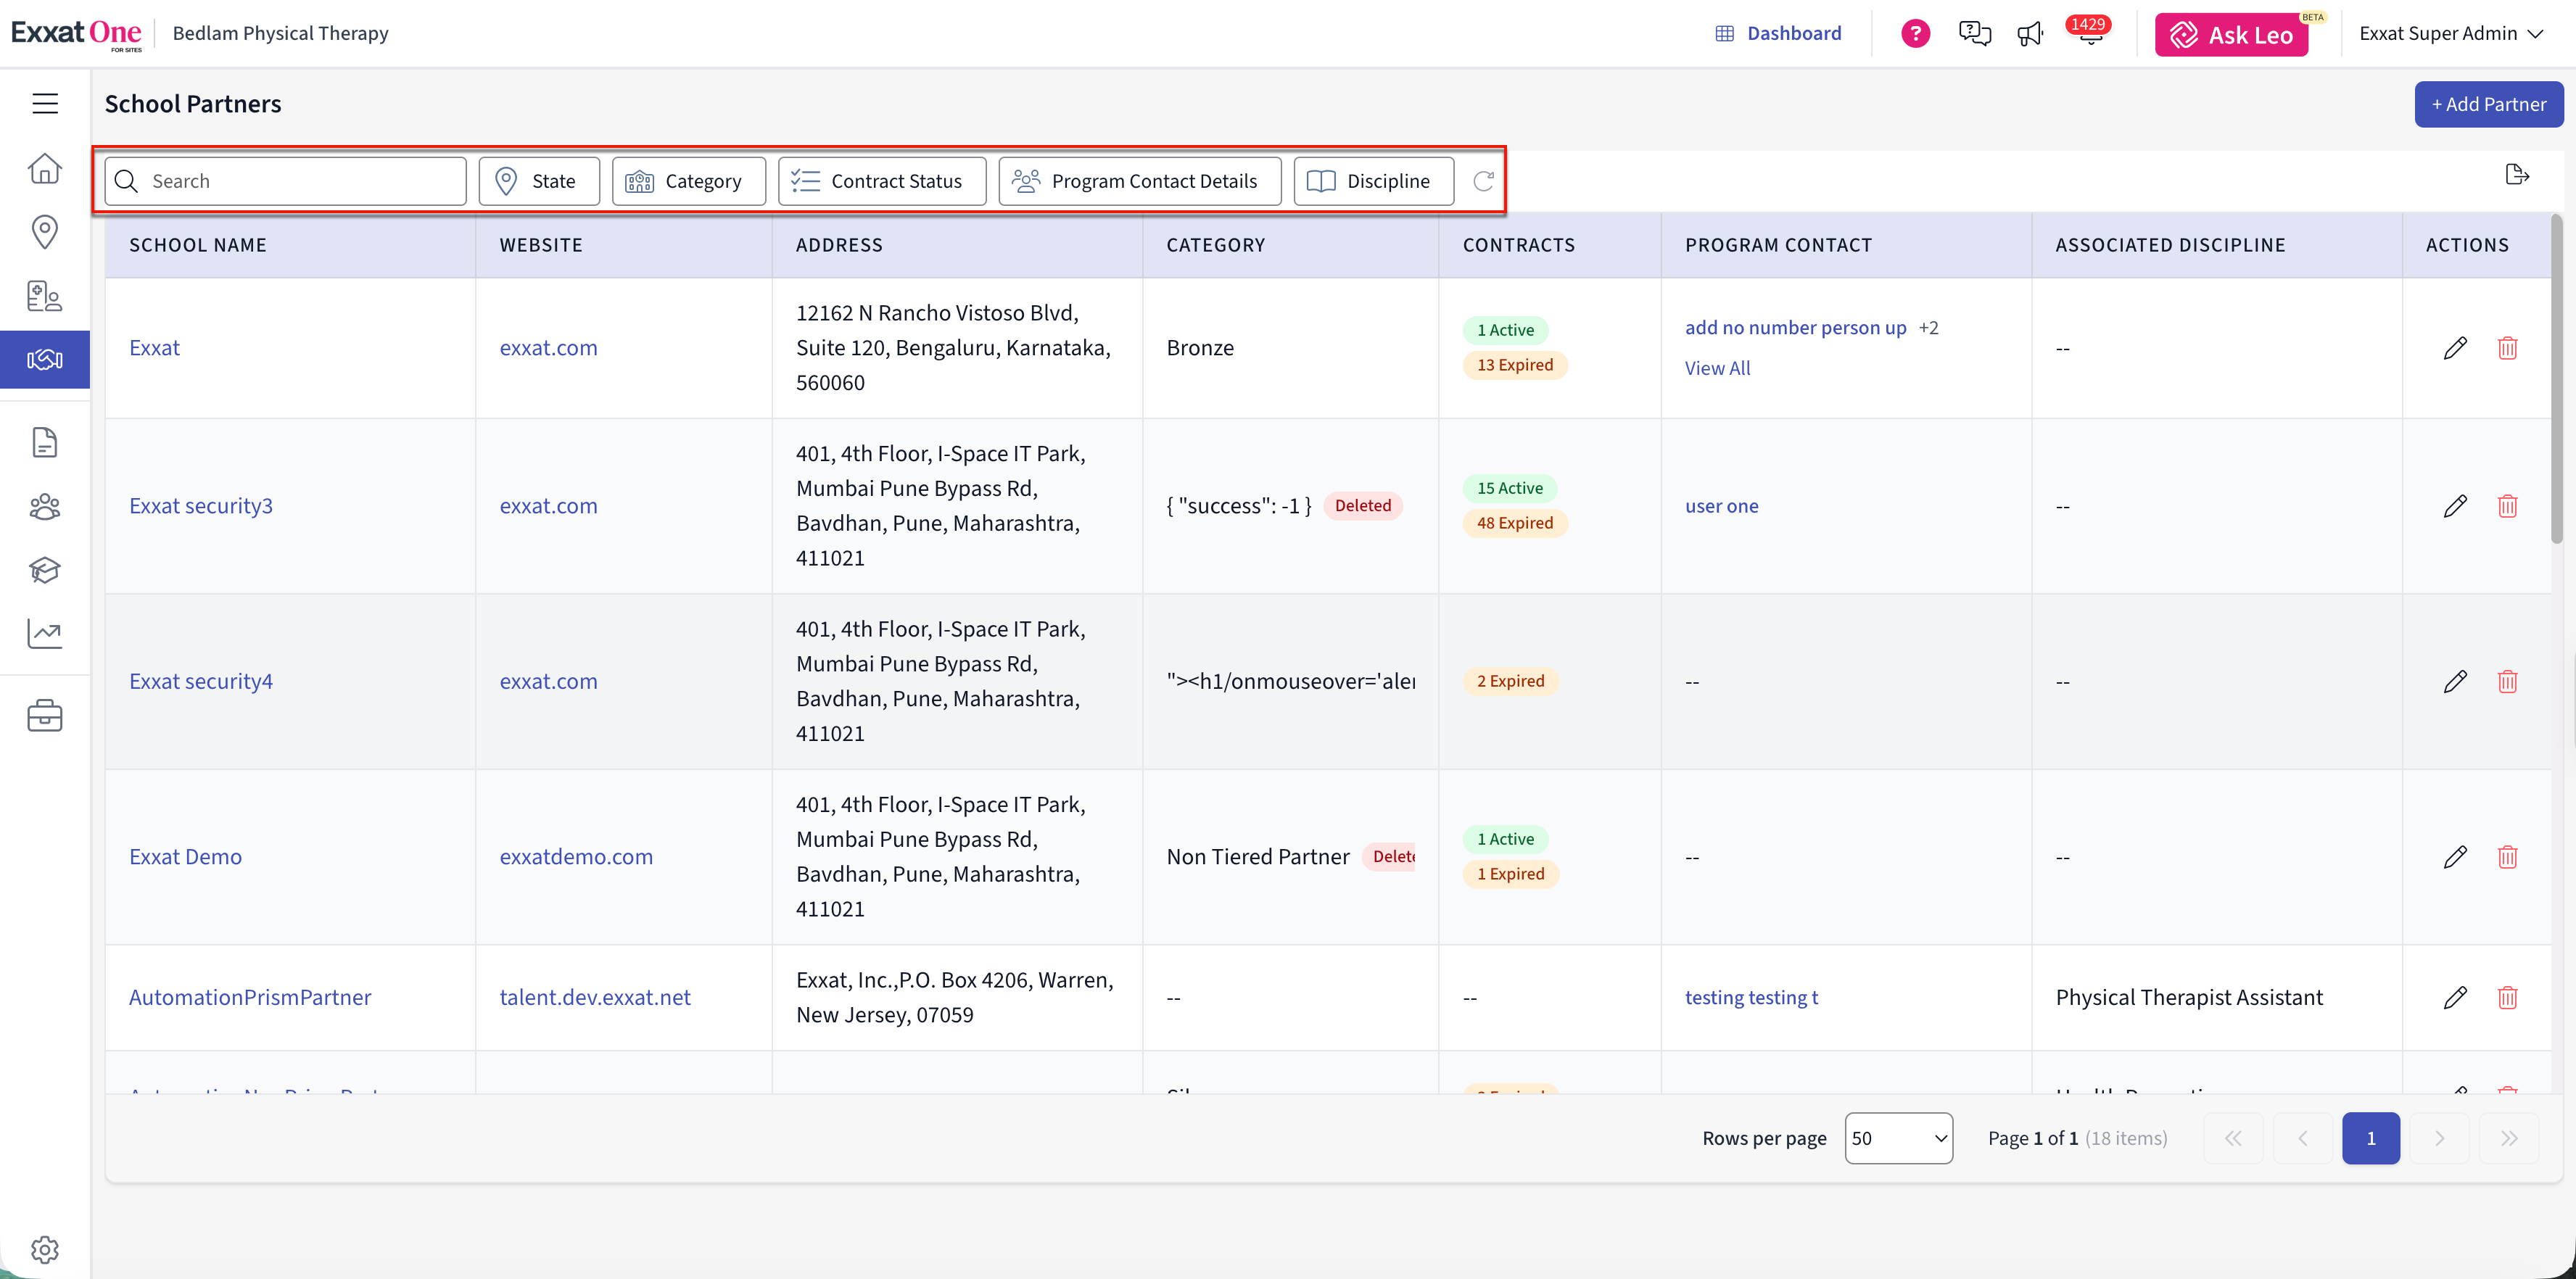Delete the AutomationPrismPartner row

pos(2507,997)
